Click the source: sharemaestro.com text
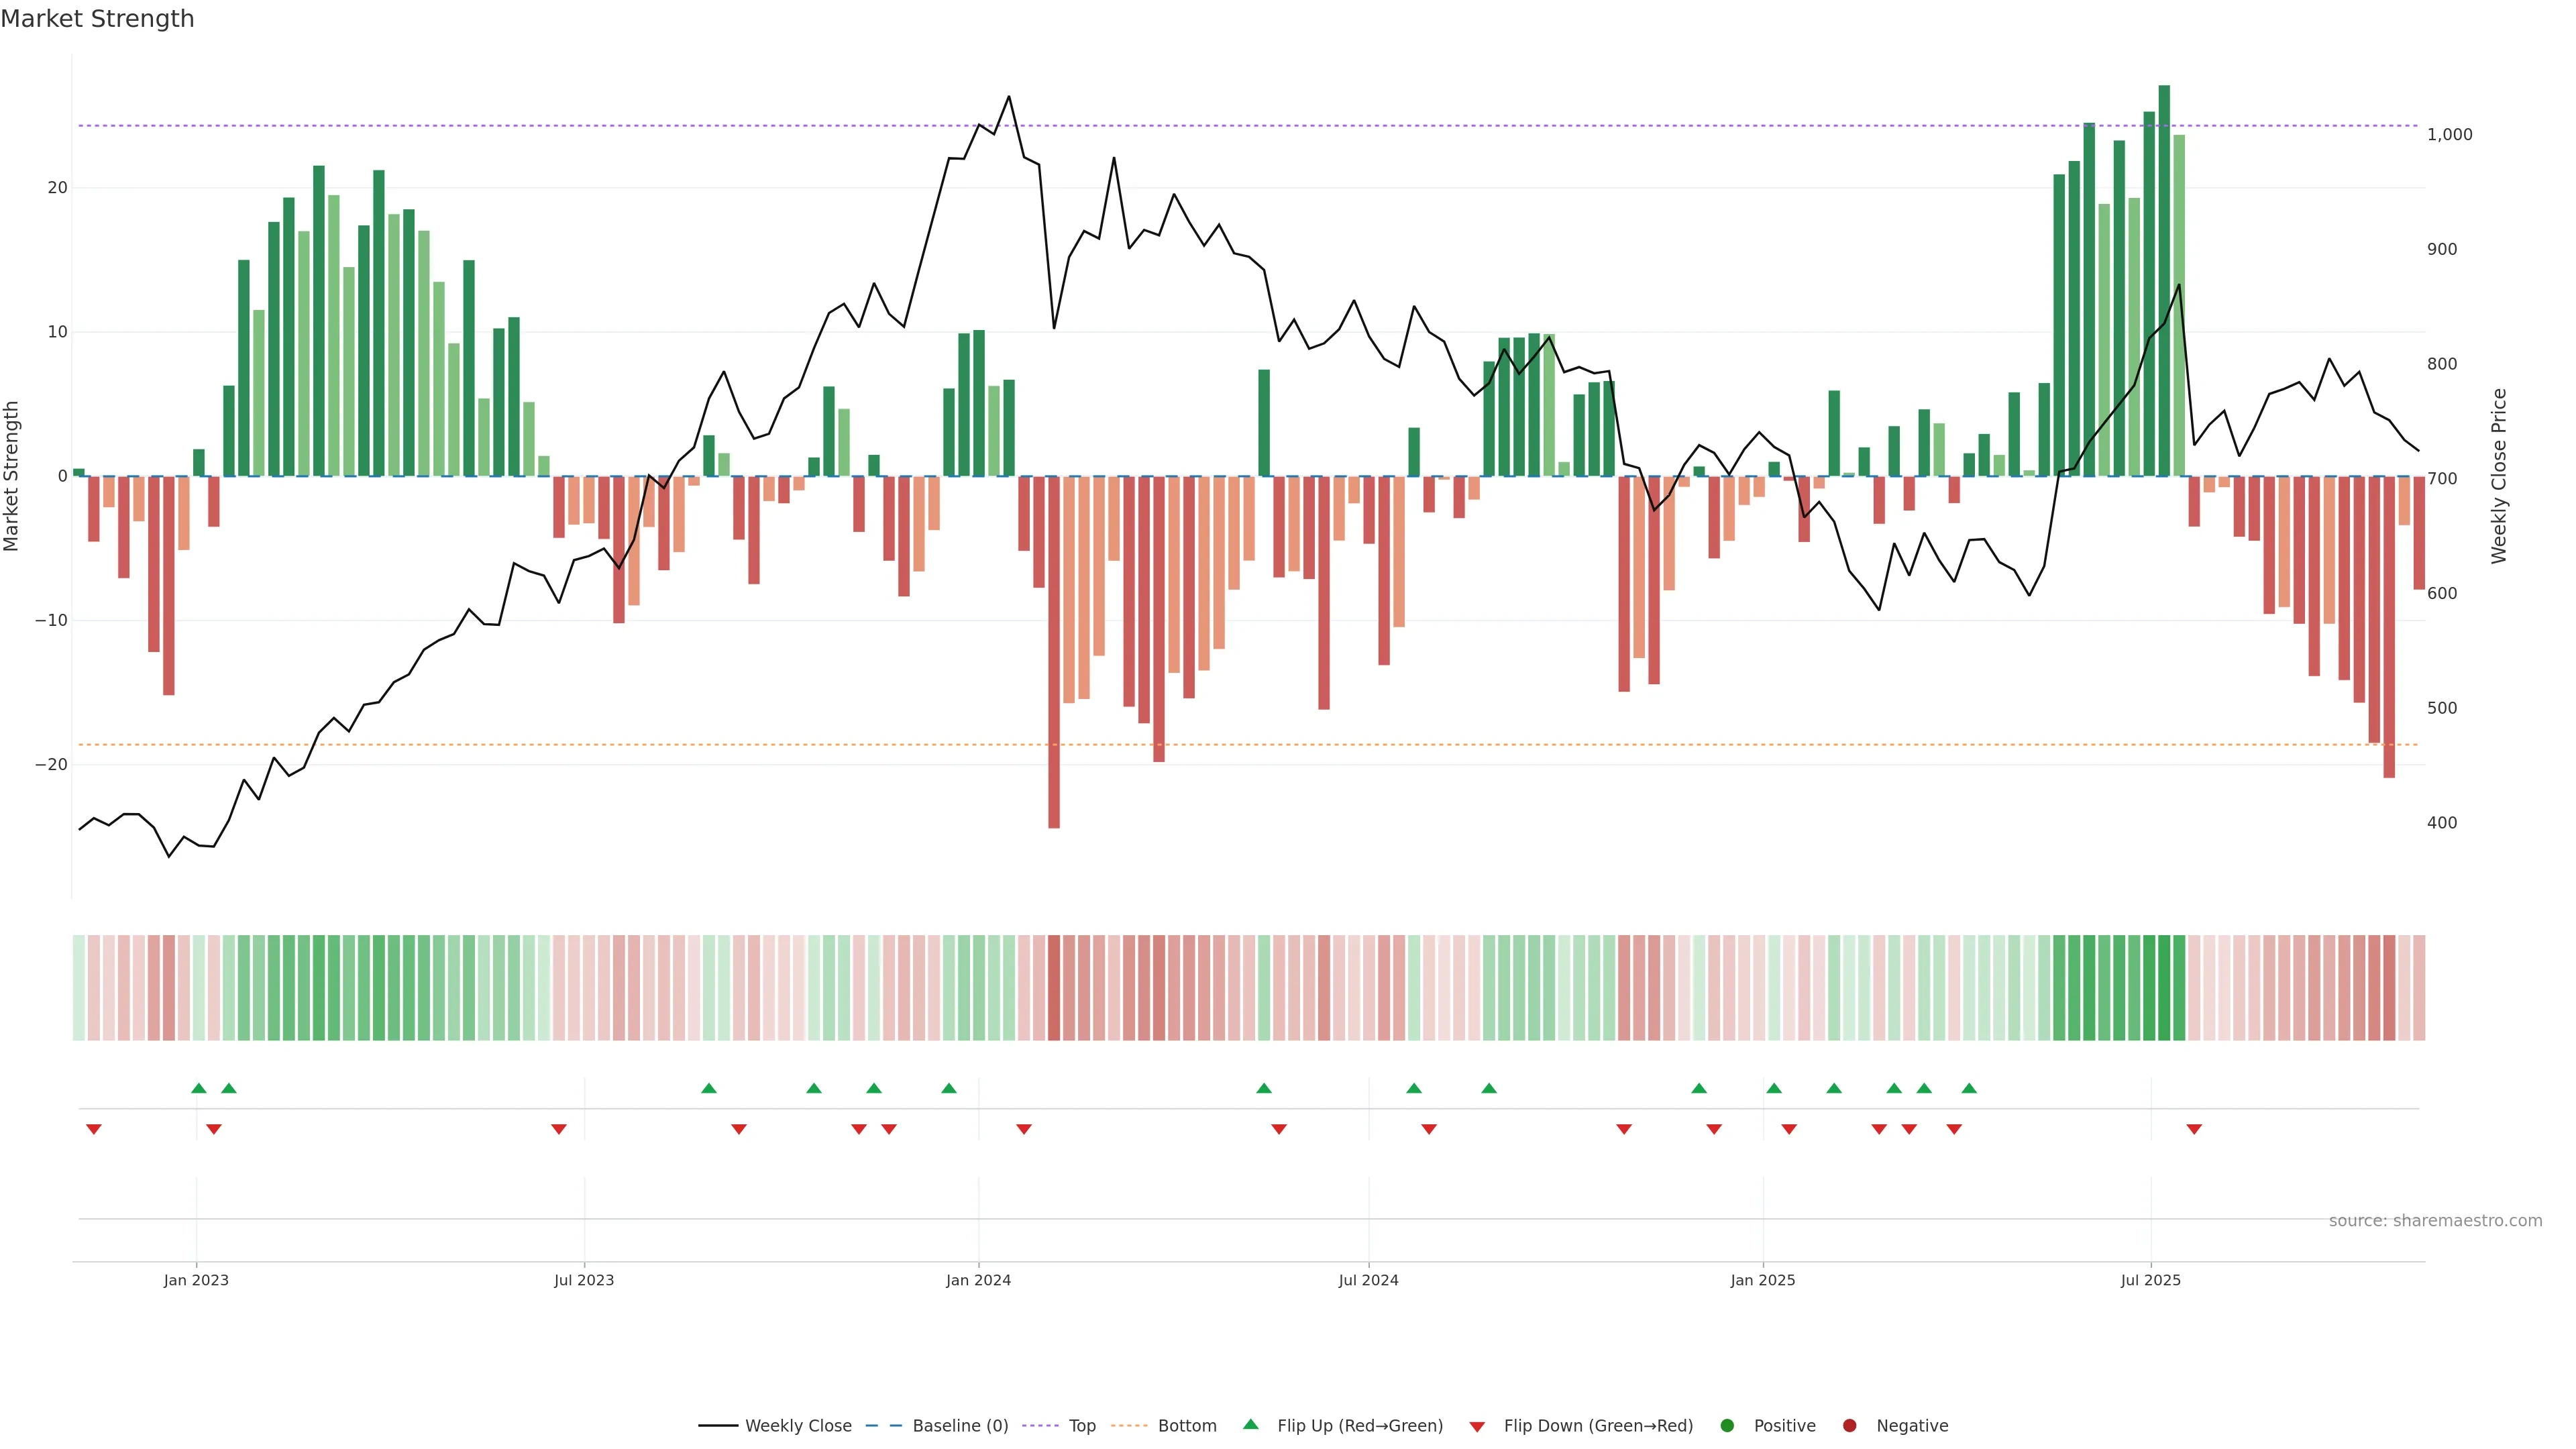Screen dimensions: 2576x1449 (x=2435, y=1221)
